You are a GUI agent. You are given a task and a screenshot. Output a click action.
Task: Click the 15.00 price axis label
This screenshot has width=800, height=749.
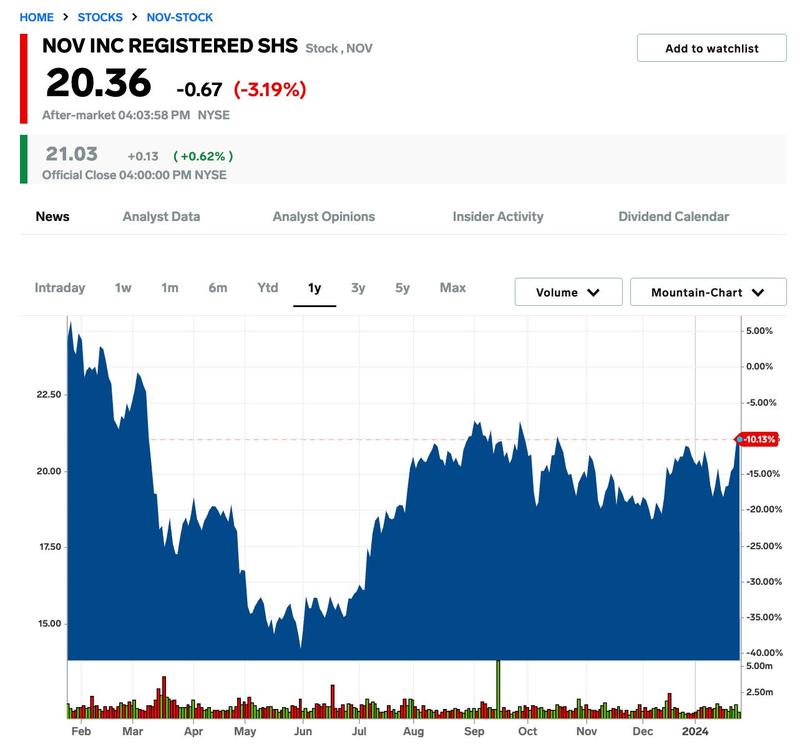point(49,623)
